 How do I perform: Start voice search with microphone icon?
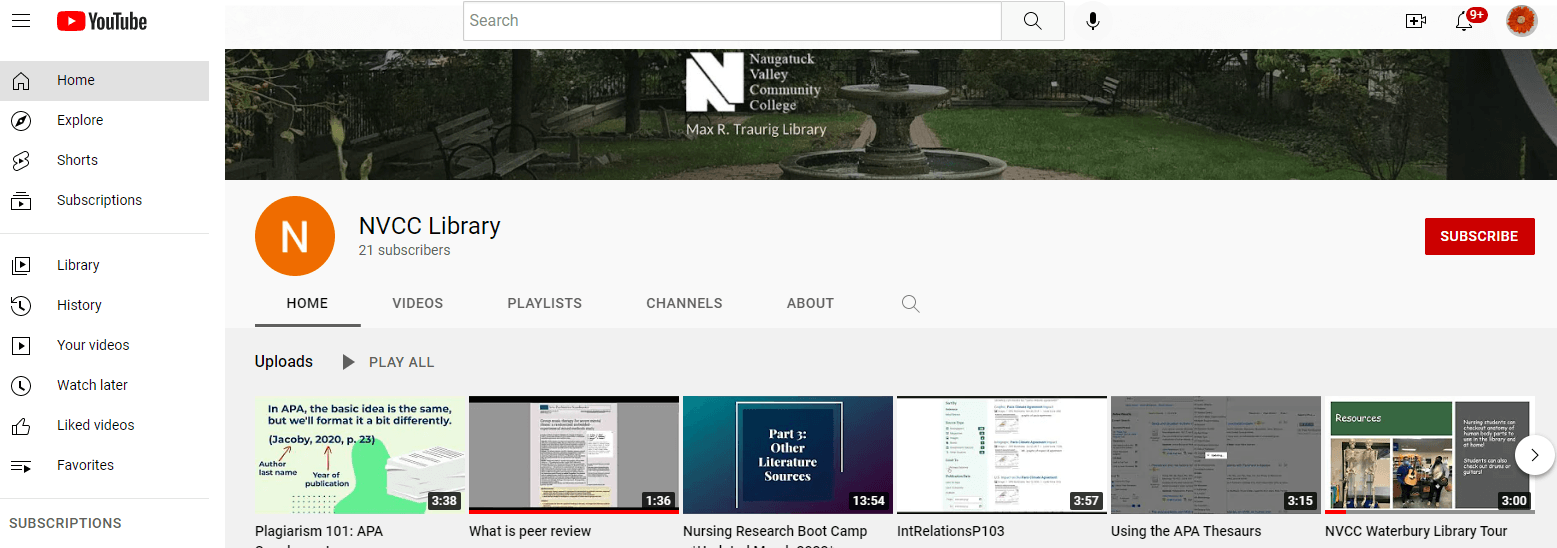1093,21
